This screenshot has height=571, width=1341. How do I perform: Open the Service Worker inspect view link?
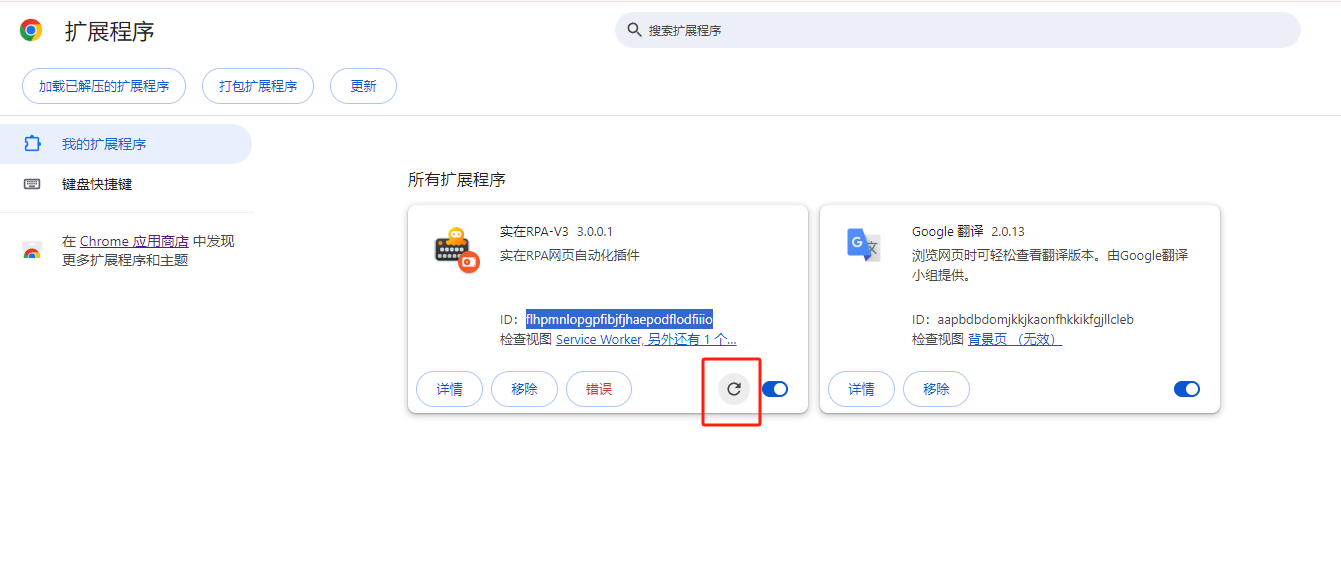(598, 340)
